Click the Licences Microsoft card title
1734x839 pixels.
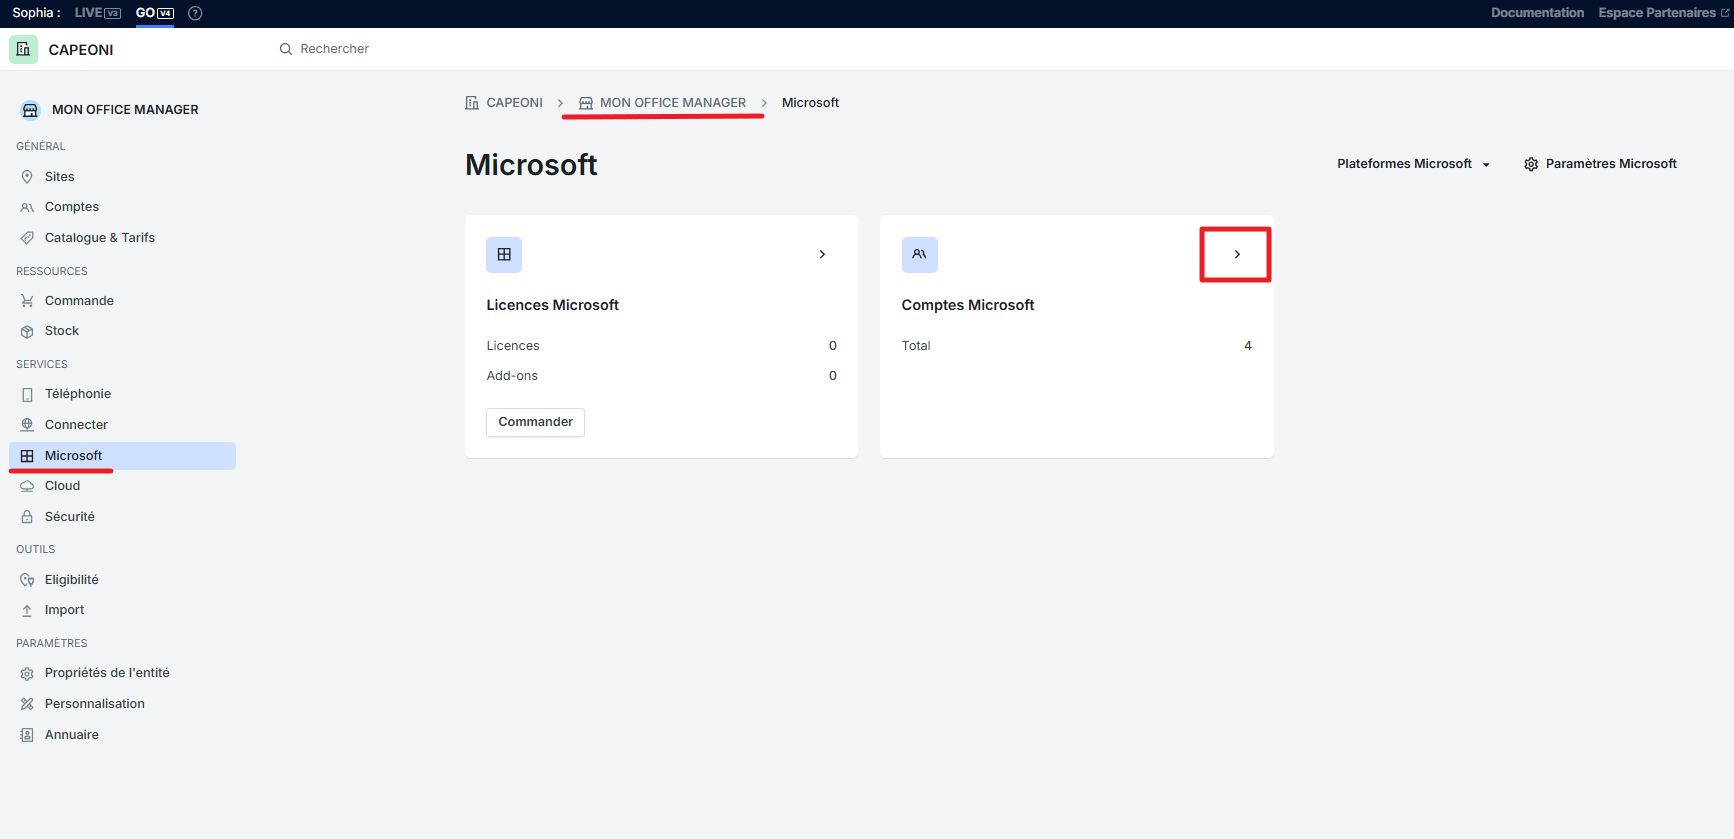552,305
